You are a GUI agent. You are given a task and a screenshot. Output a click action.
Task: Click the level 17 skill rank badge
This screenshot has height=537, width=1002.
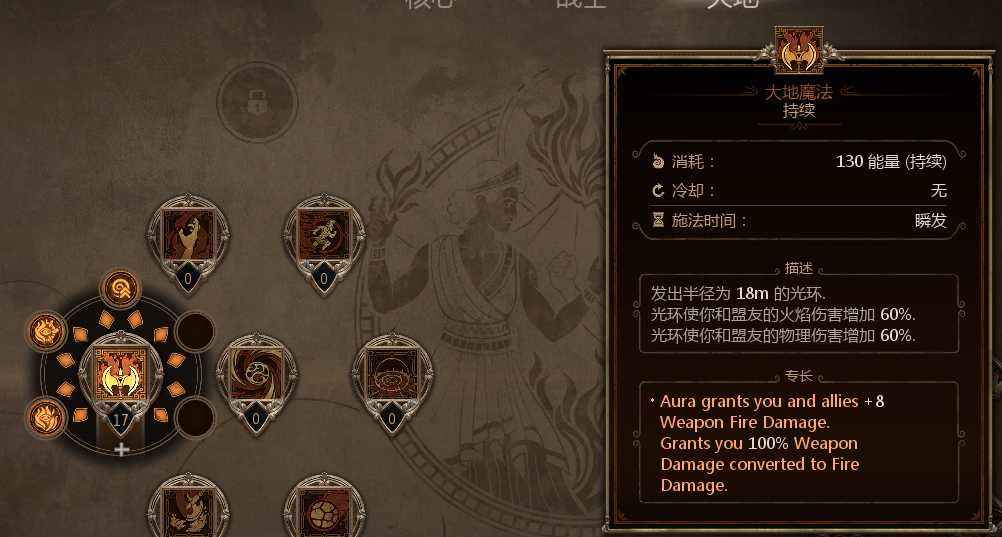[x=121, y=420]
